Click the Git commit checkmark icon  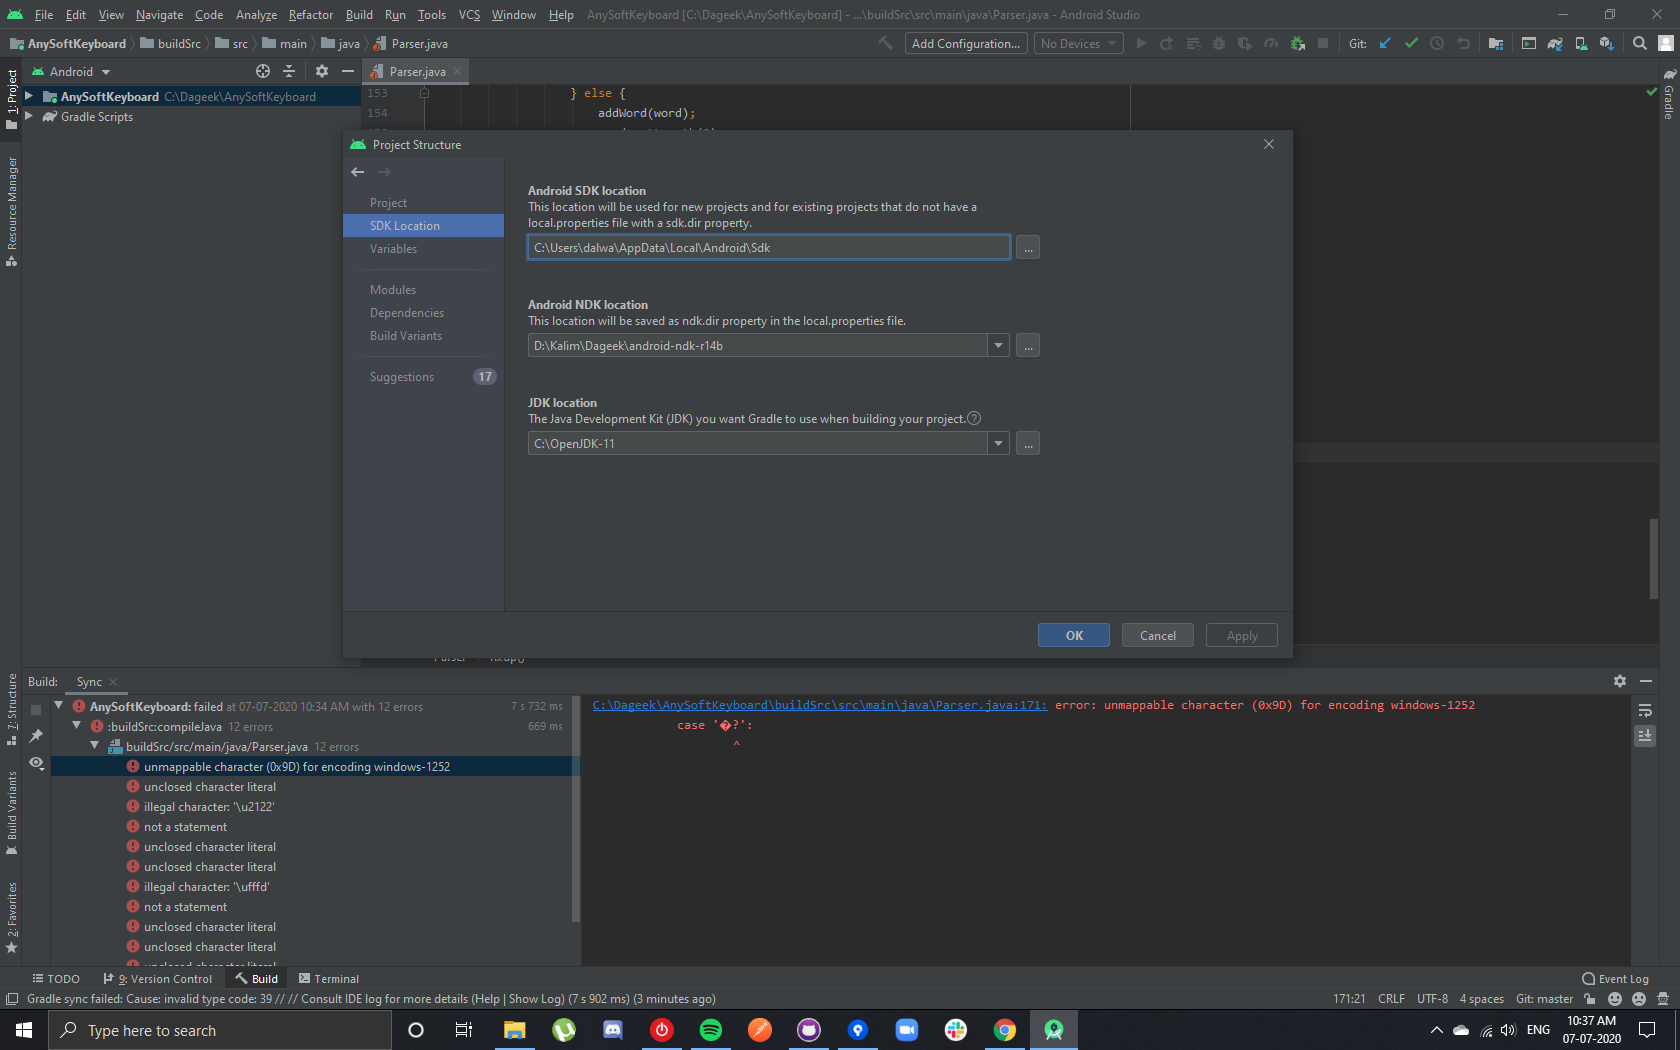coord(1411,43)
